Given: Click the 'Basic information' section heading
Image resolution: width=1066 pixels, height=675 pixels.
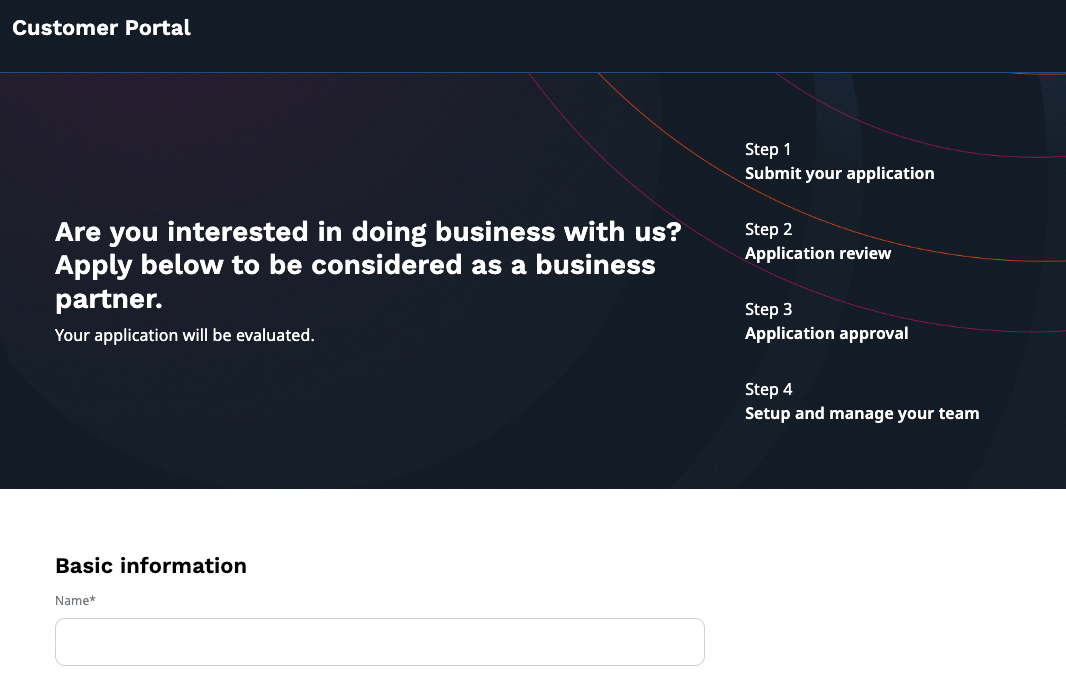Looking at the screenshot, I should coord(151,565).
